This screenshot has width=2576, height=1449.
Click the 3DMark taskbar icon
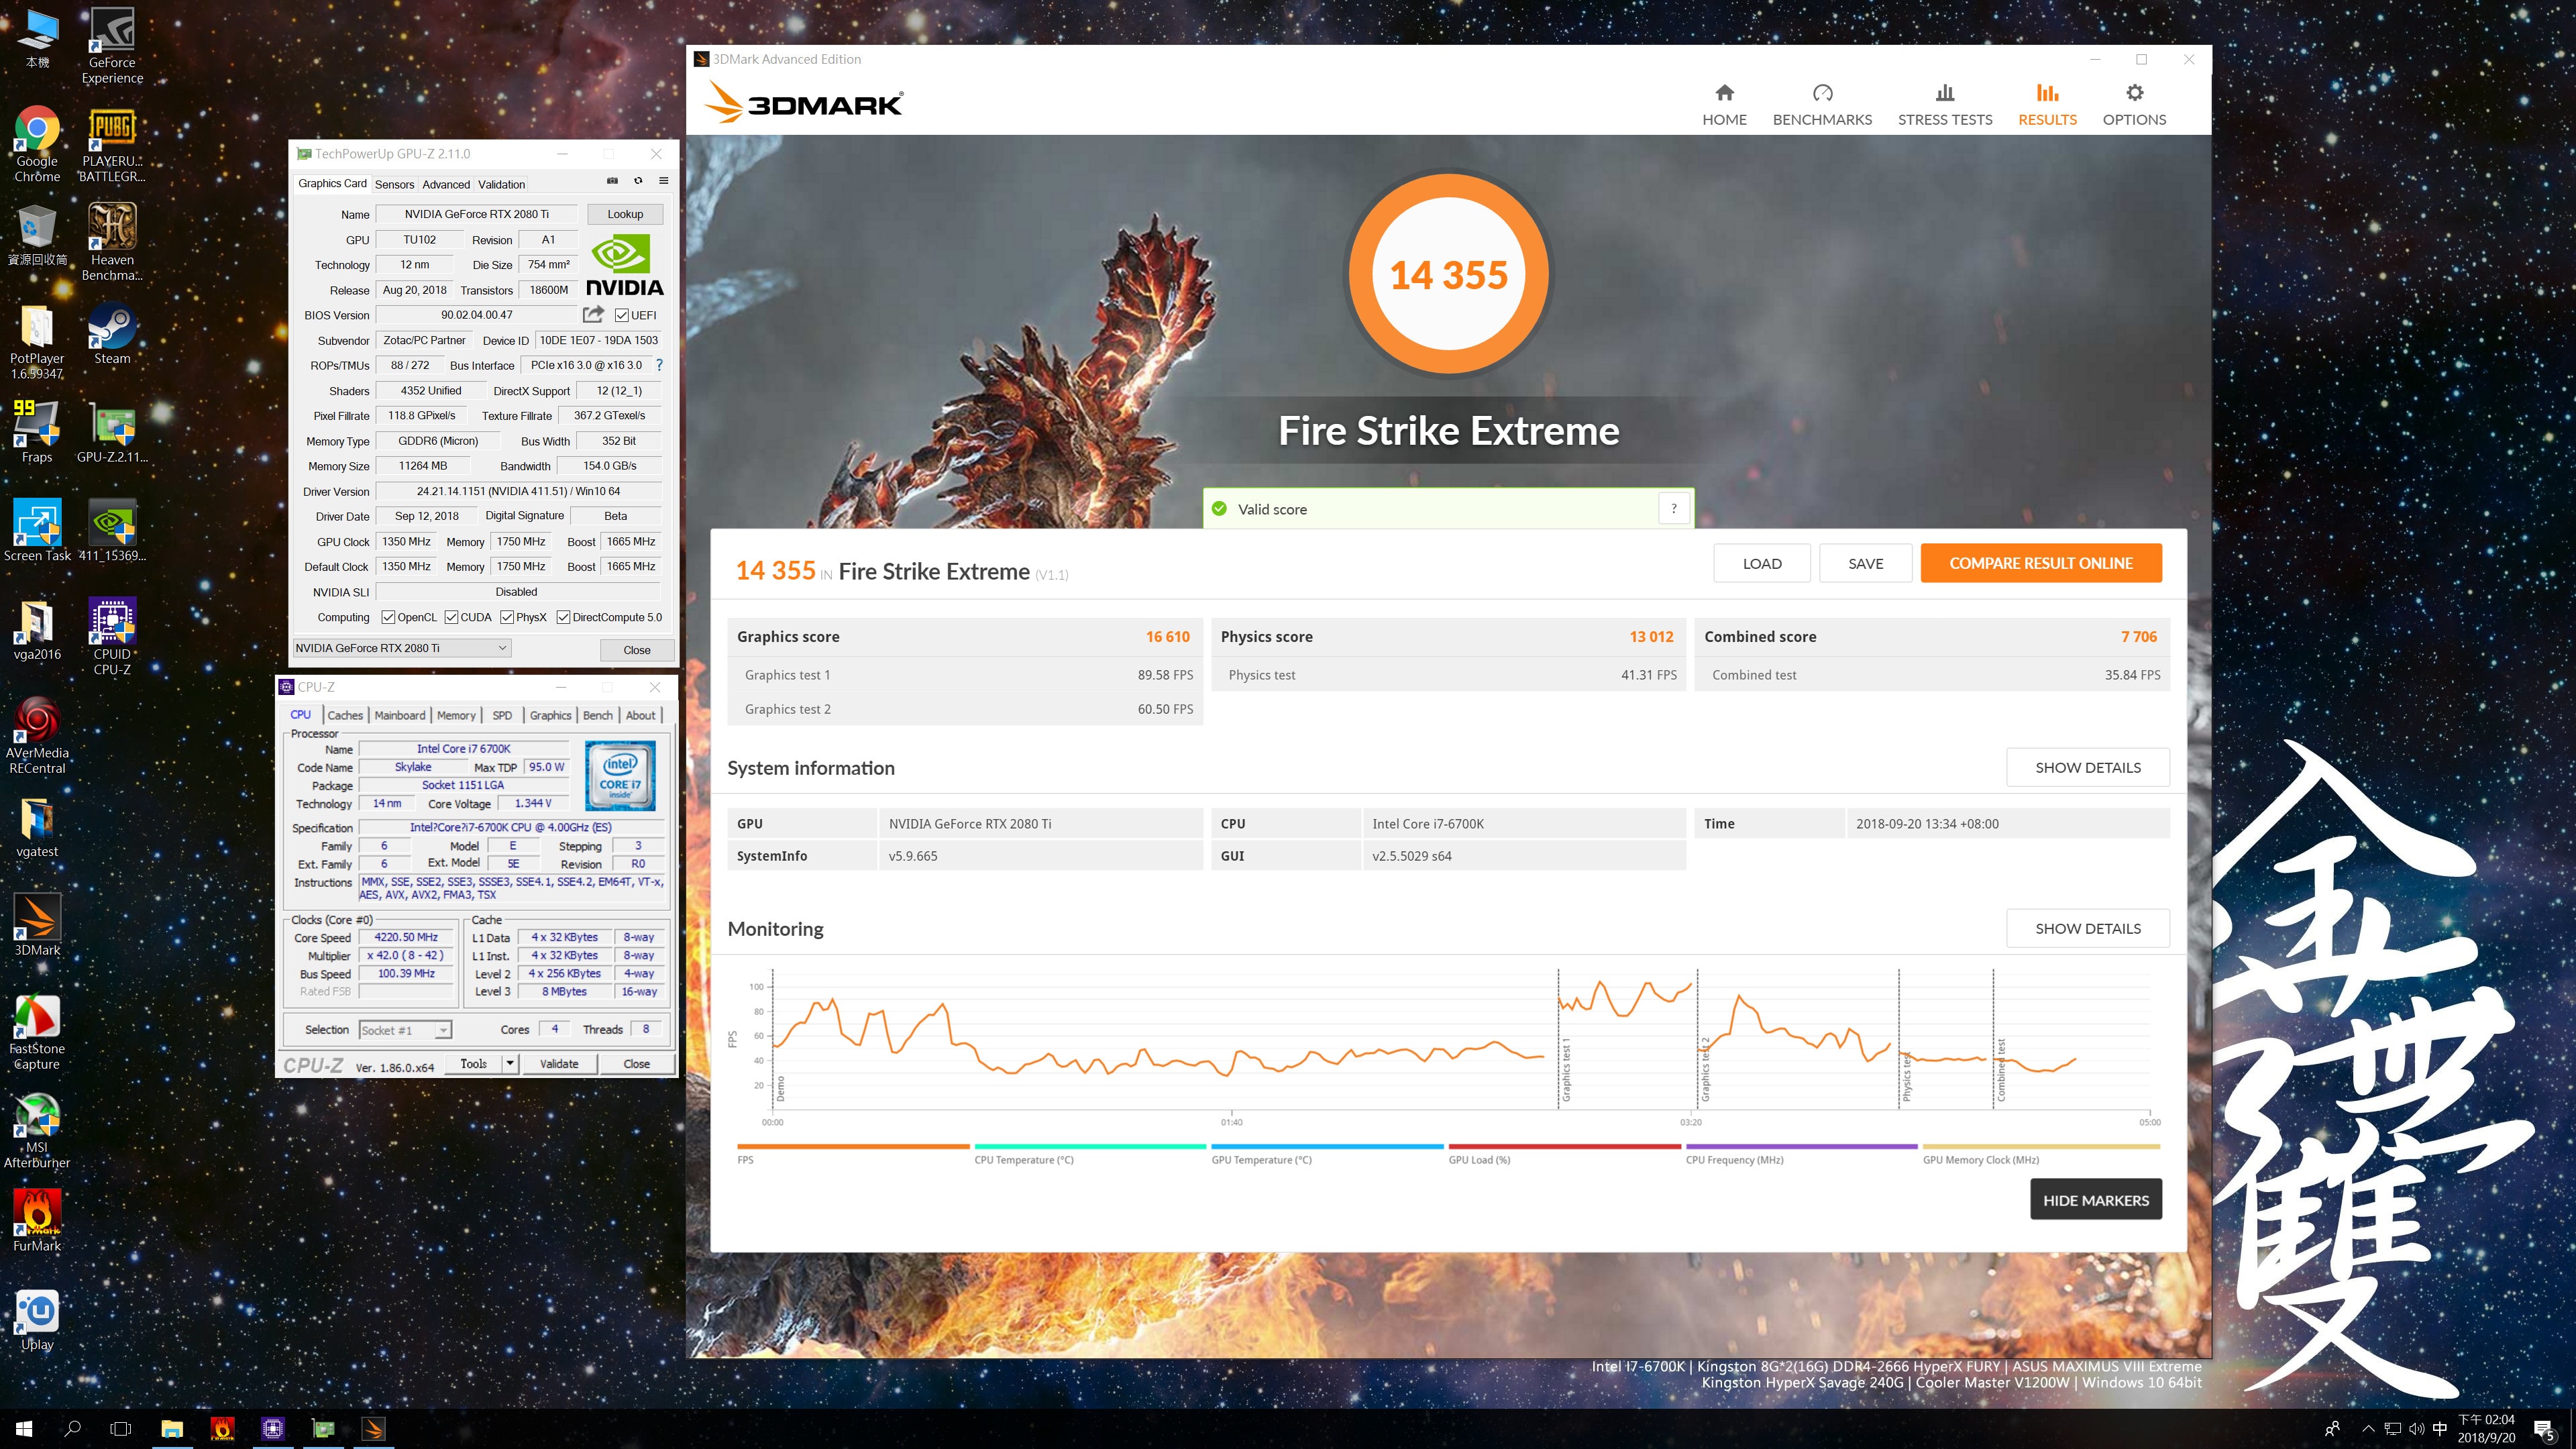[373, 1428]
